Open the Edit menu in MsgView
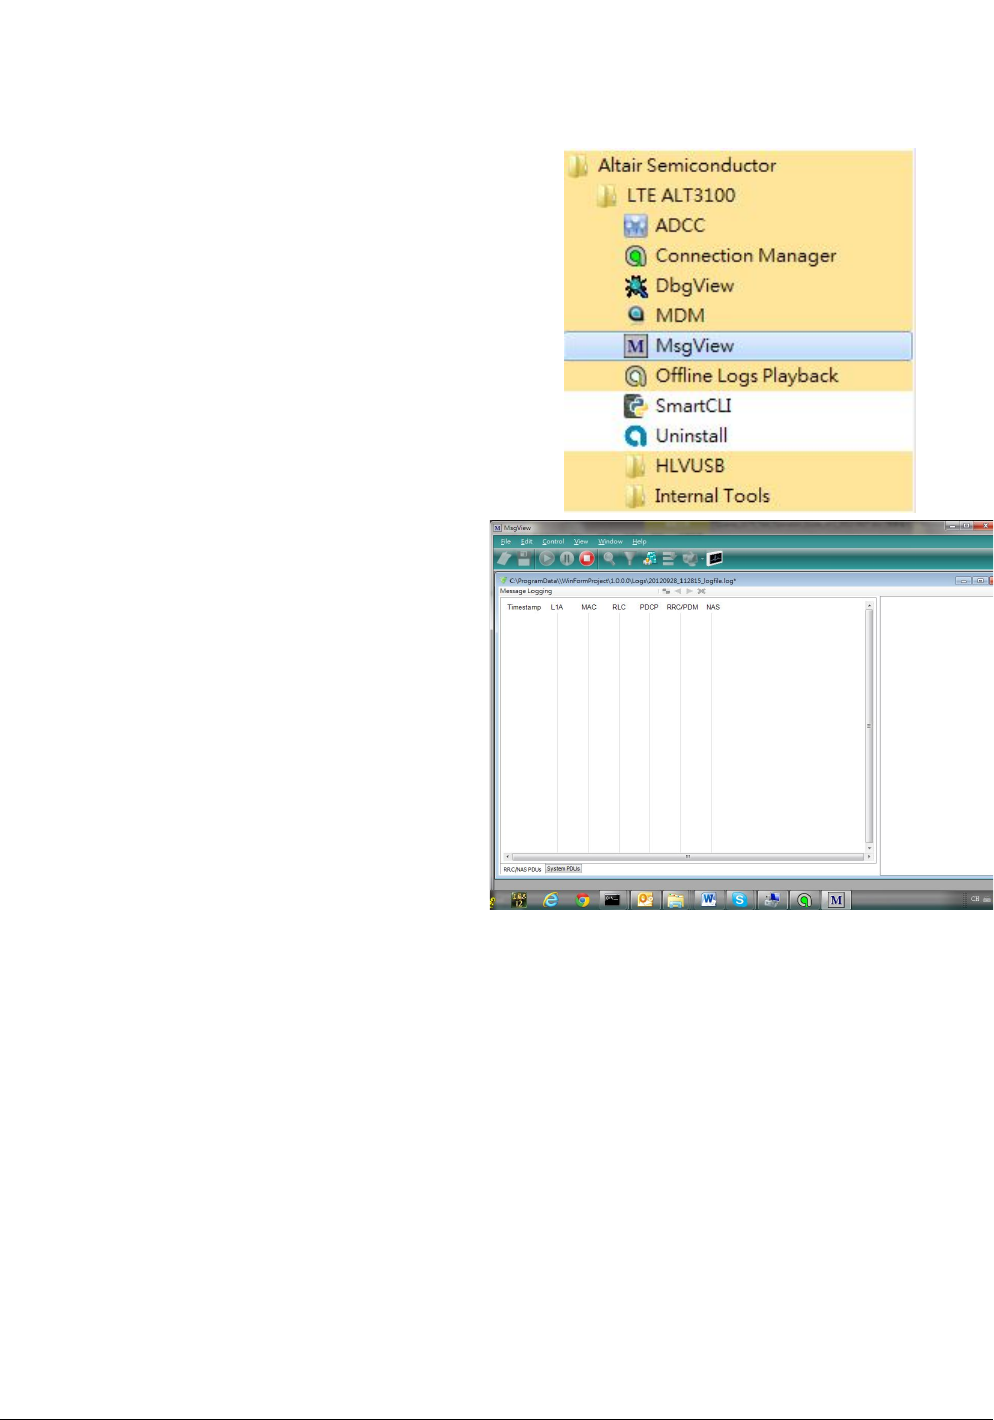This screenshot has width=994, height=1420. pyautogui.click(x=526, y=542)
